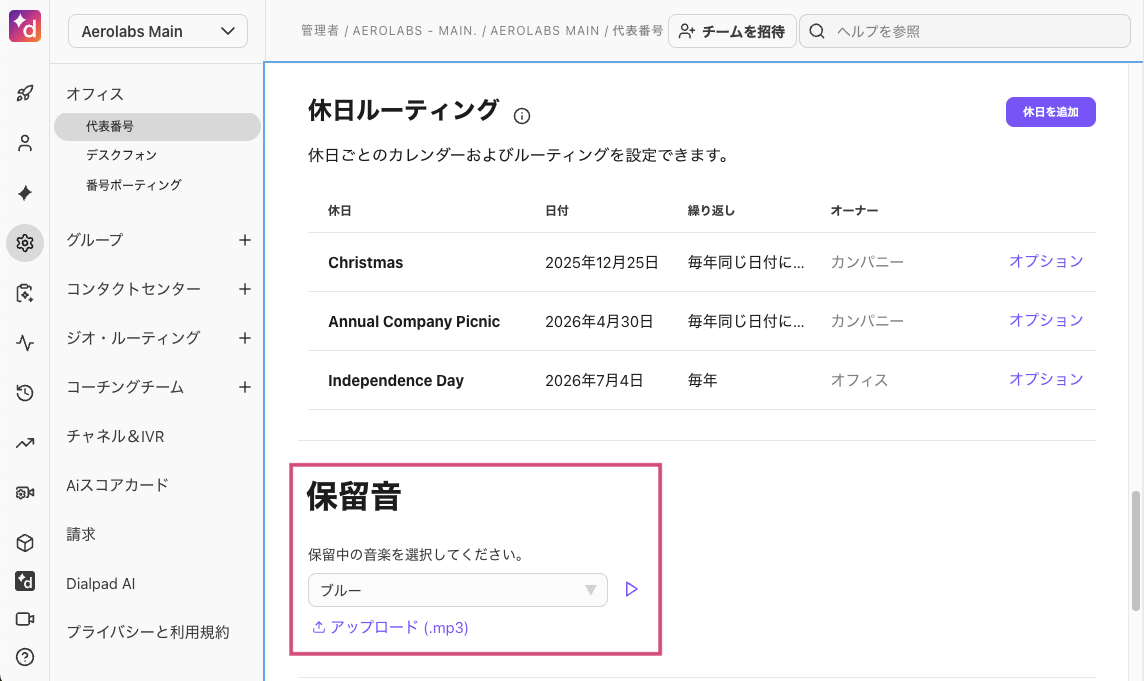Click the rocket icon in left sidebar
1144x681 pixels.
(25, 94)
